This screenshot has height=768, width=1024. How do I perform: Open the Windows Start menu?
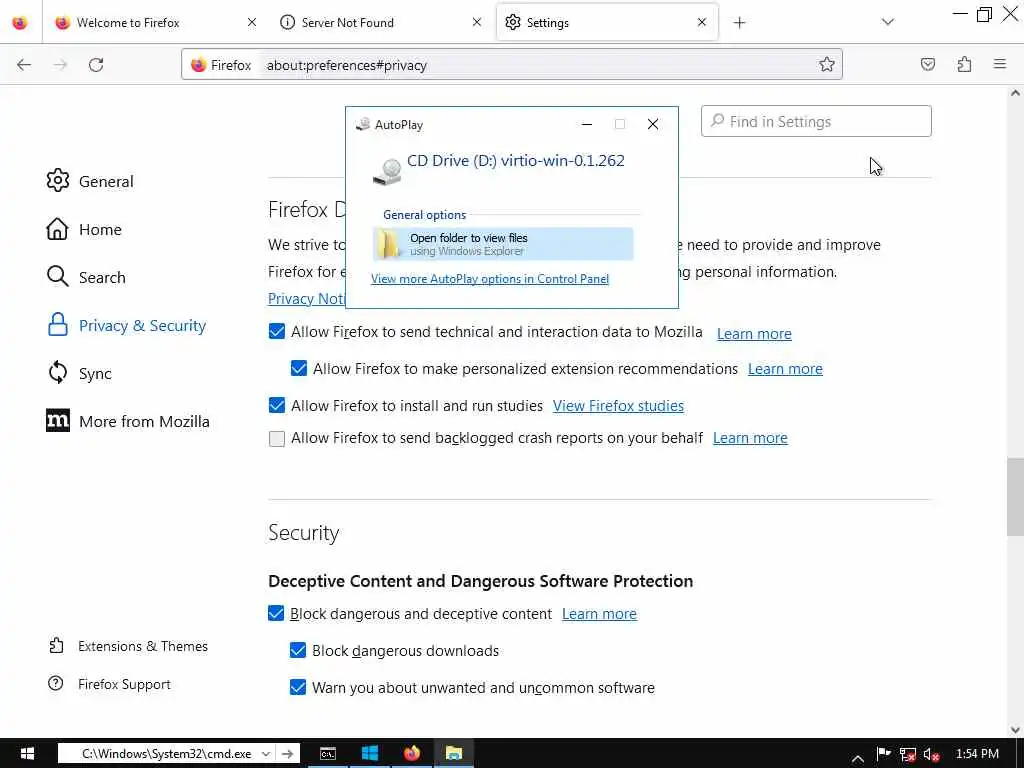pyautogui.click(x=27, y=754)
